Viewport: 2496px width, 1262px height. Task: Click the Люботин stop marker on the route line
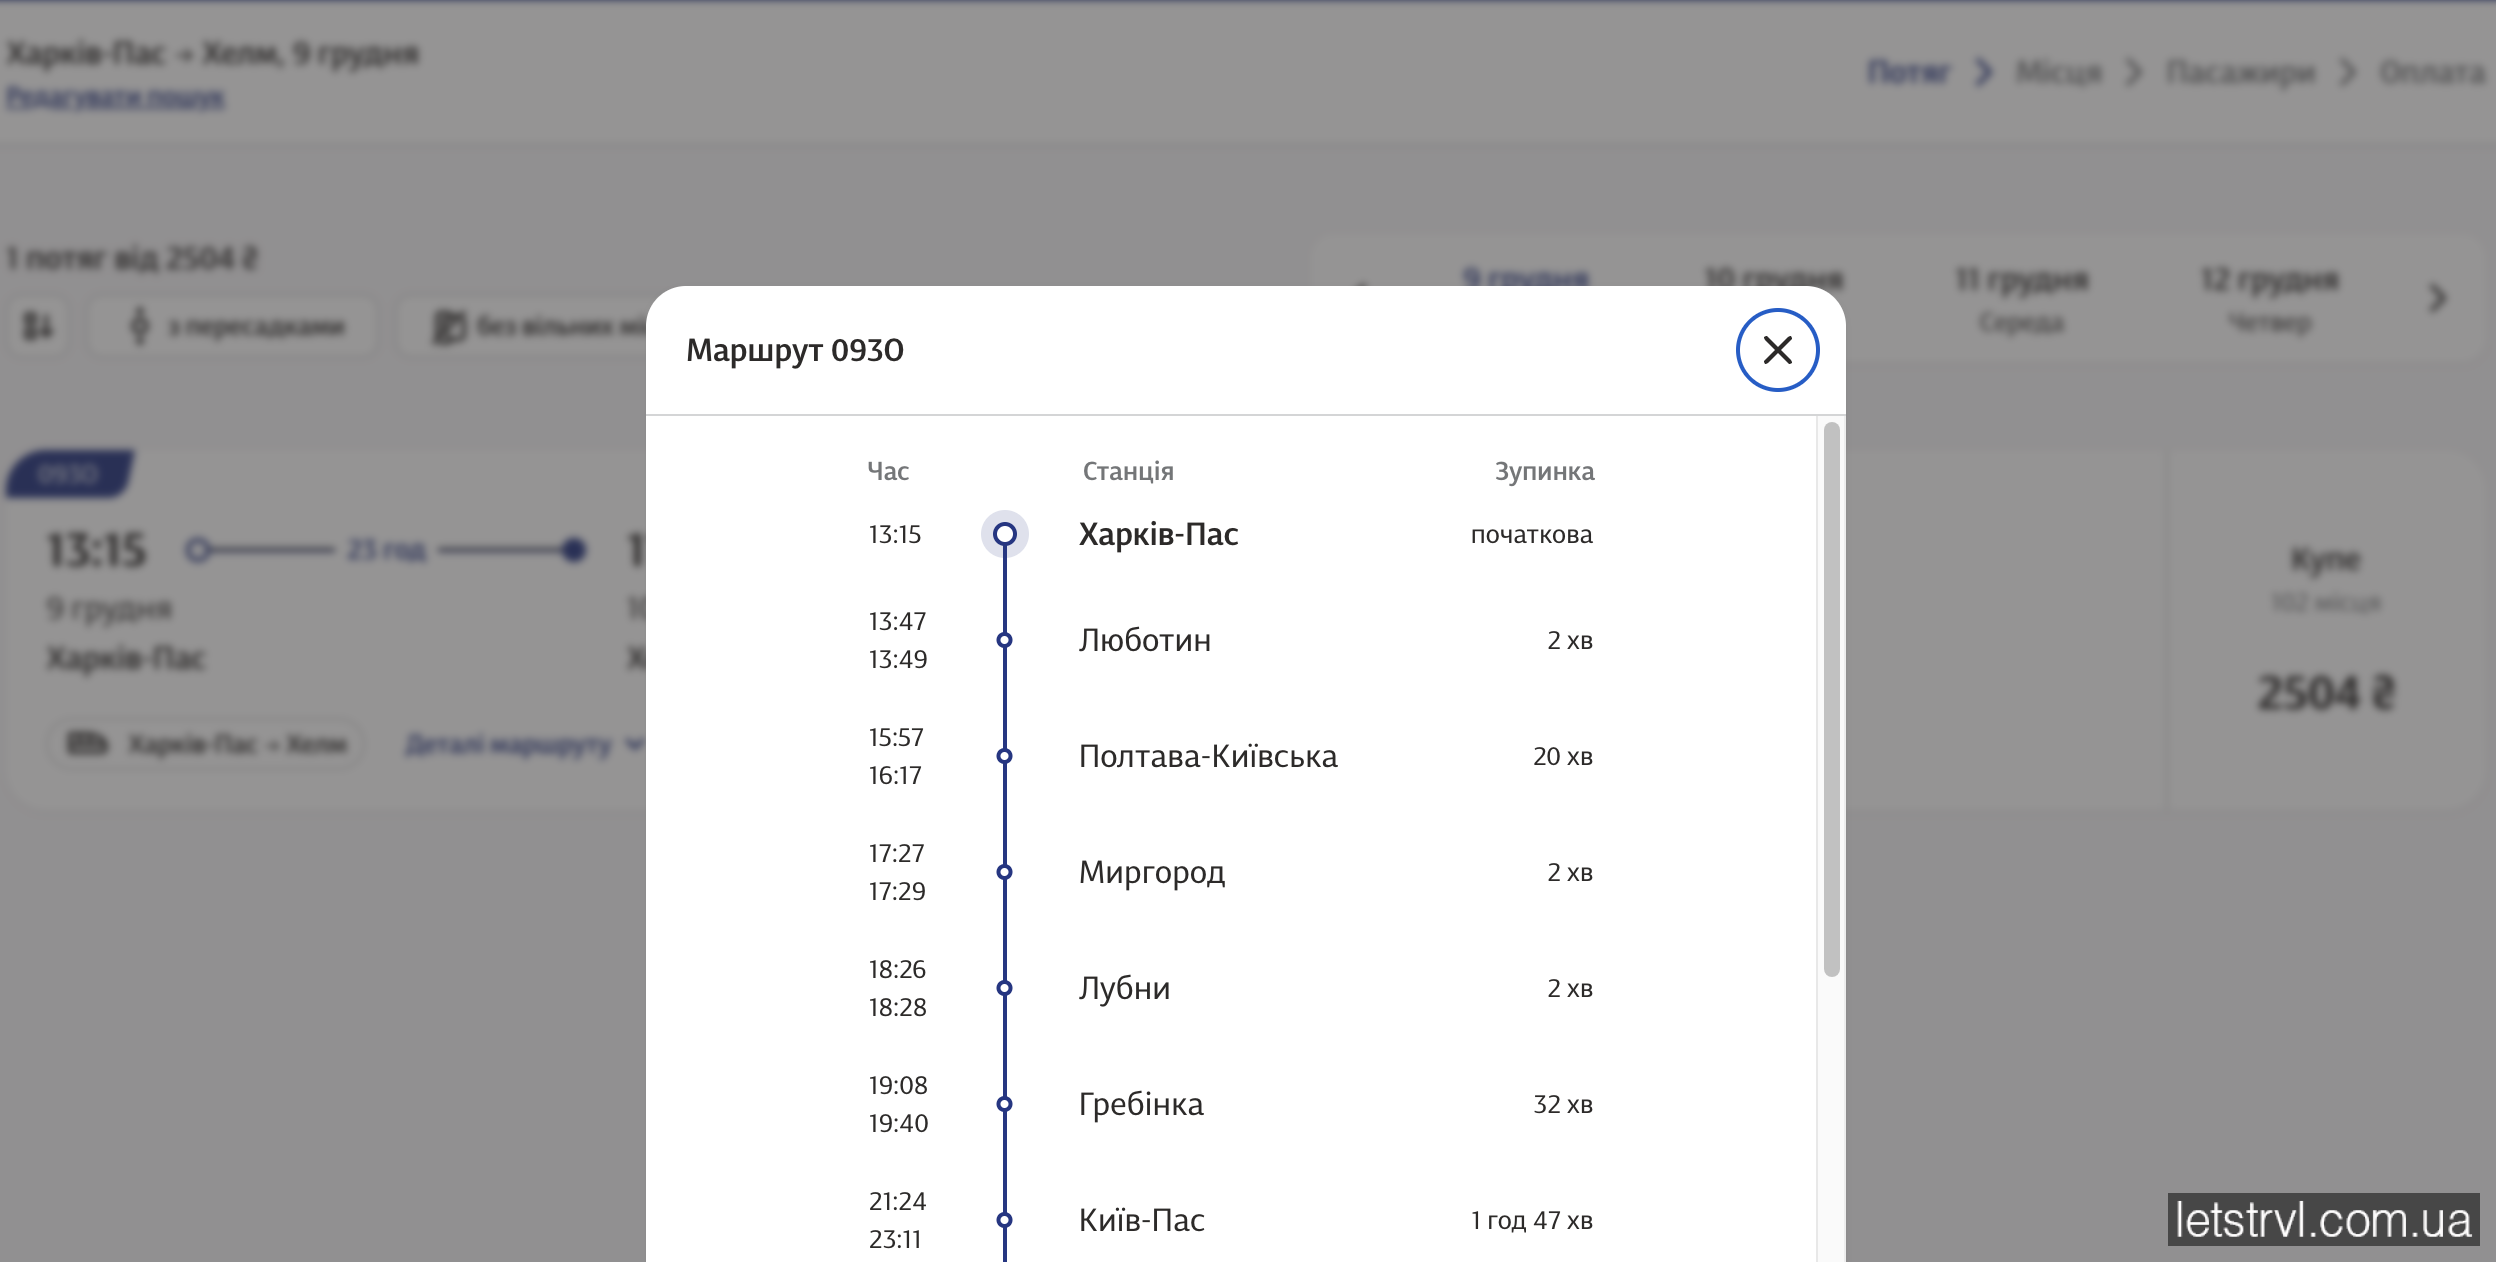point(1004,640)
